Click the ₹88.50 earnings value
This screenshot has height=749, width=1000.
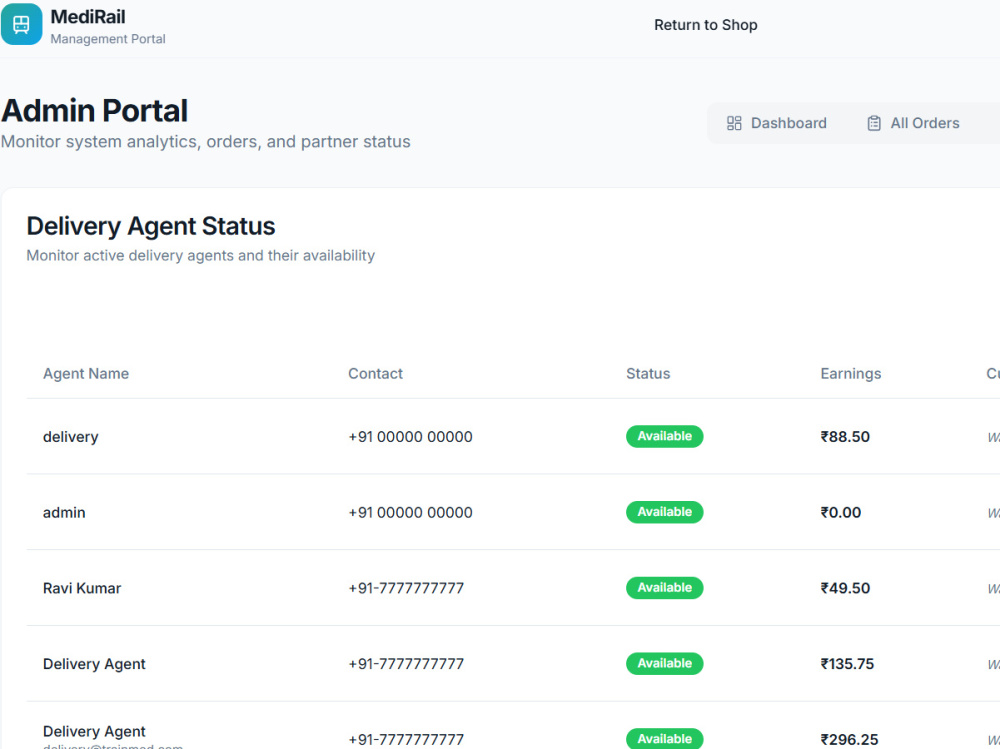845,437
